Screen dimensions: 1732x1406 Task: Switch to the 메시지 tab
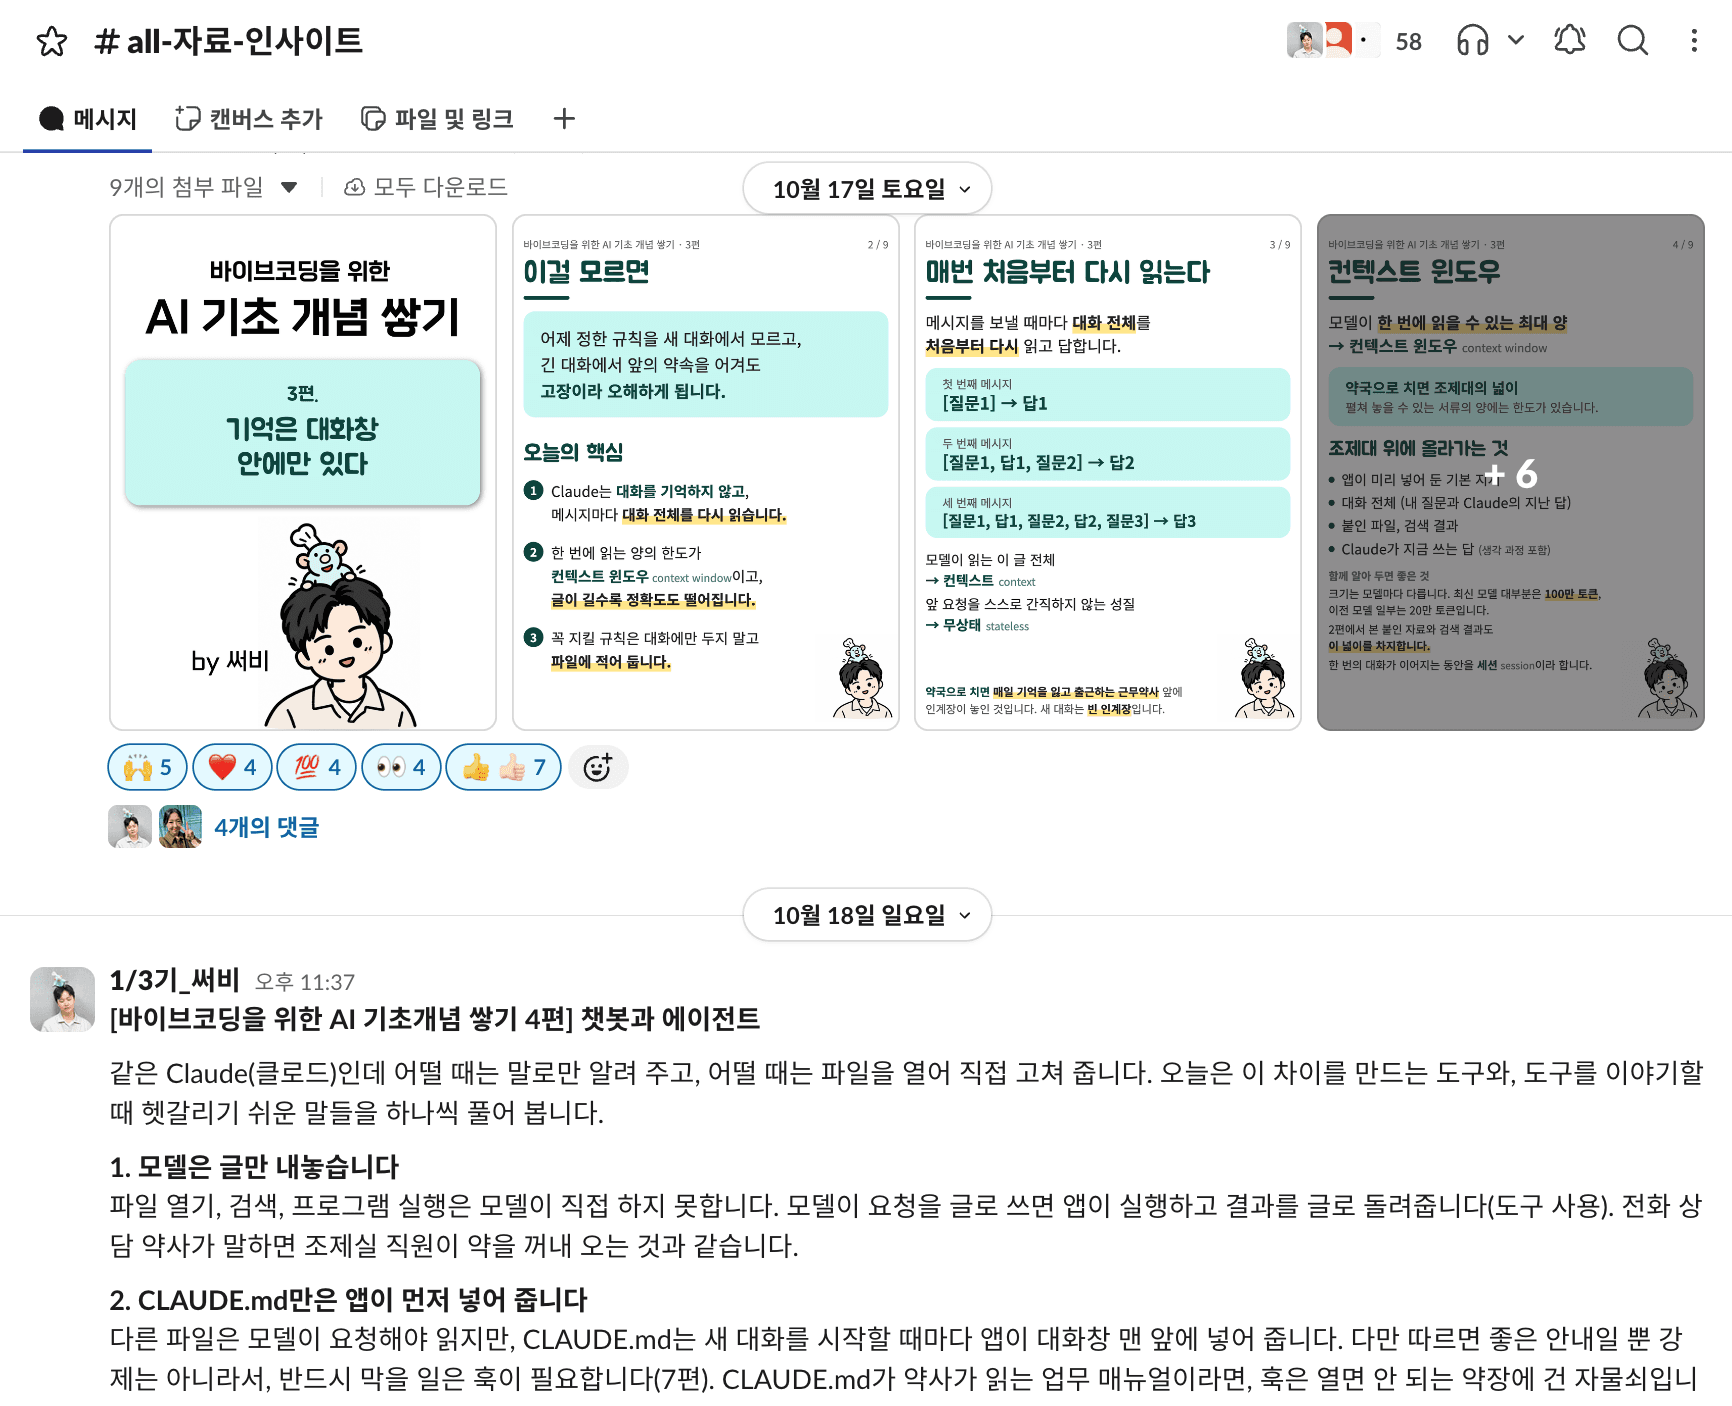88,119
